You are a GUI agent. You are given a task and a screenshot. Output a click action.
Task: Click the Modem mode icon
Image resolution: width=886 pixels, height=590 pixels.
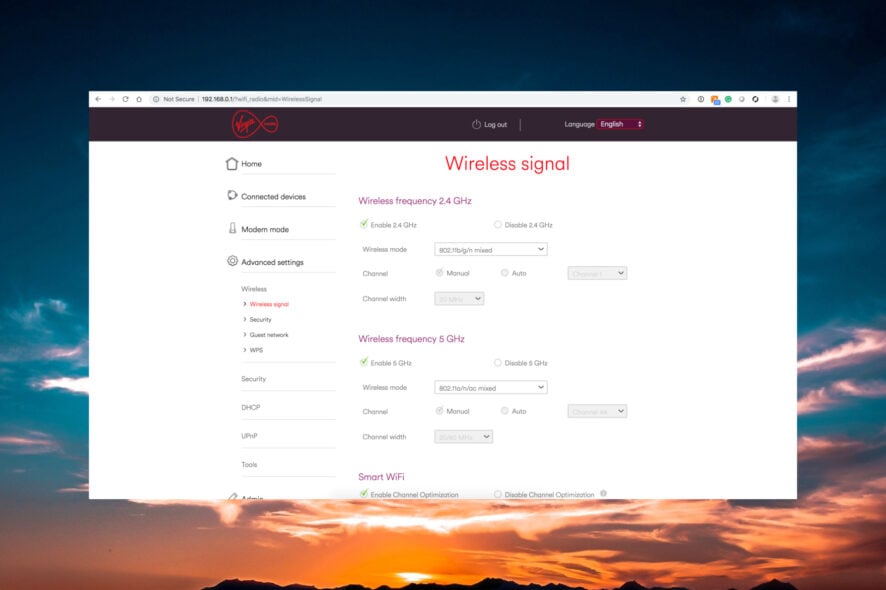click(x=231, y=228)
